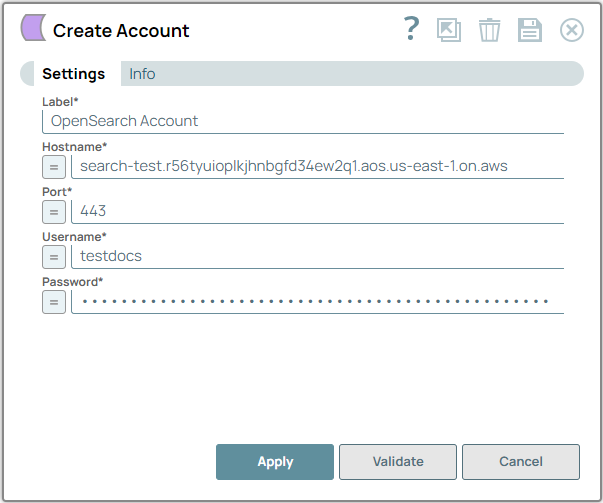The image size is (603, 503).
Task: Toggle expression mode for Port field
Action: 54,212
